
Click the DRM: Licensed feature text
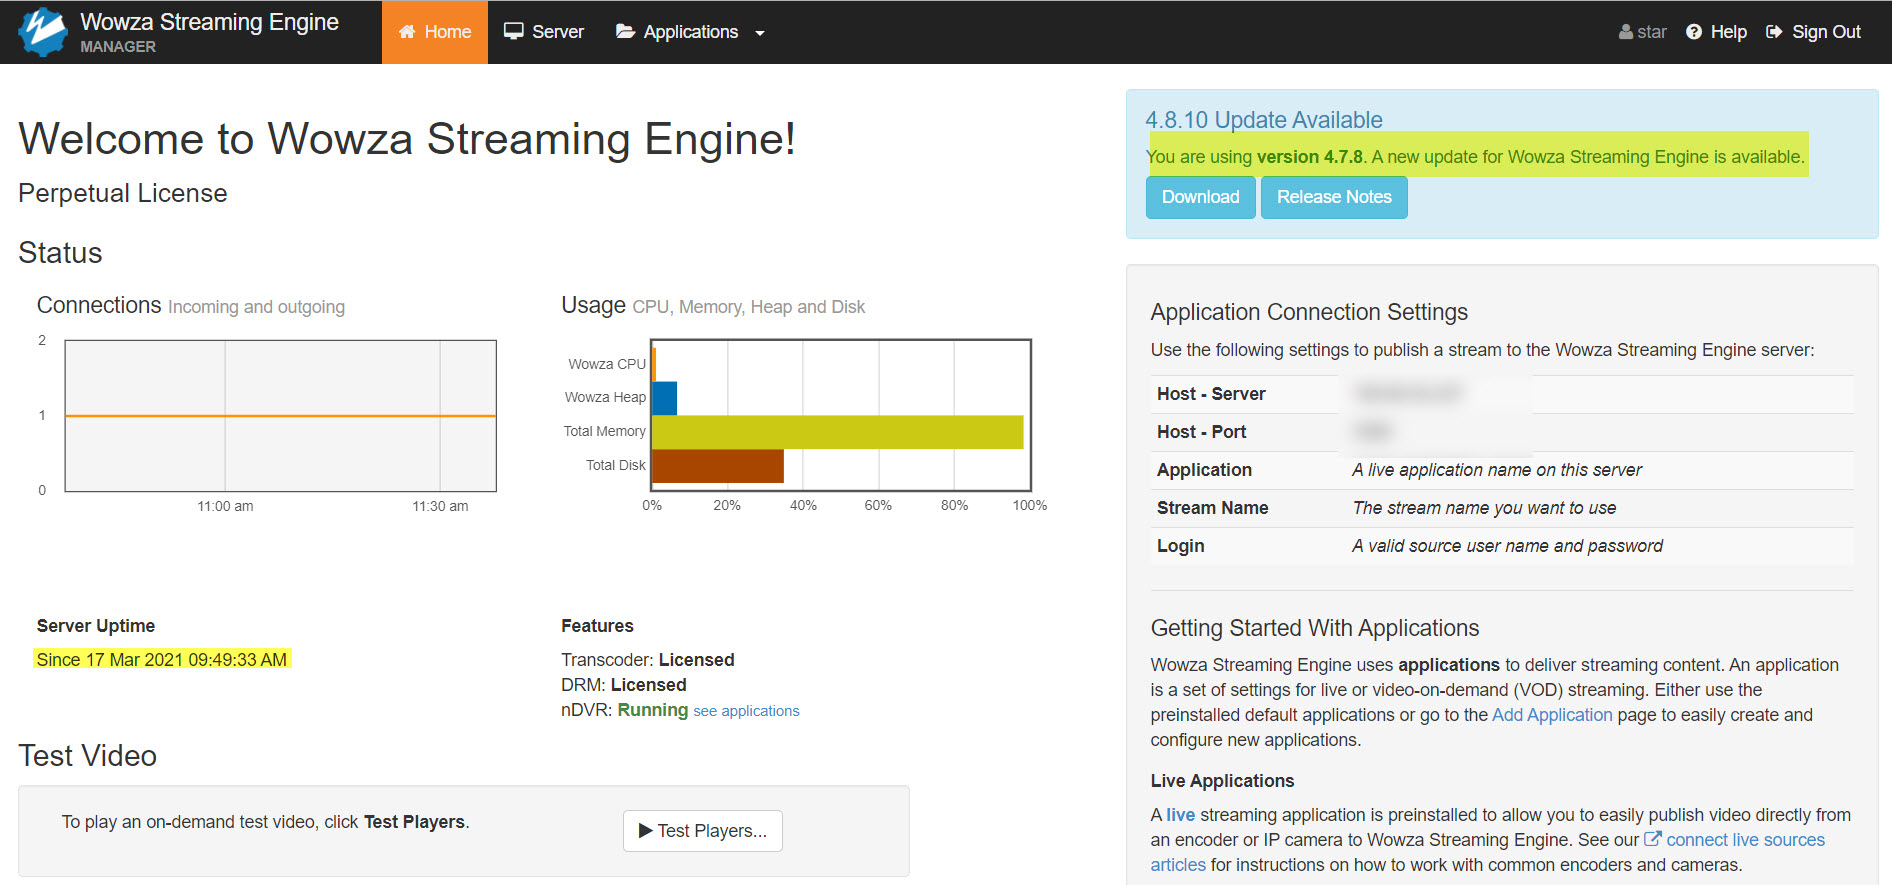click(624, 685)
